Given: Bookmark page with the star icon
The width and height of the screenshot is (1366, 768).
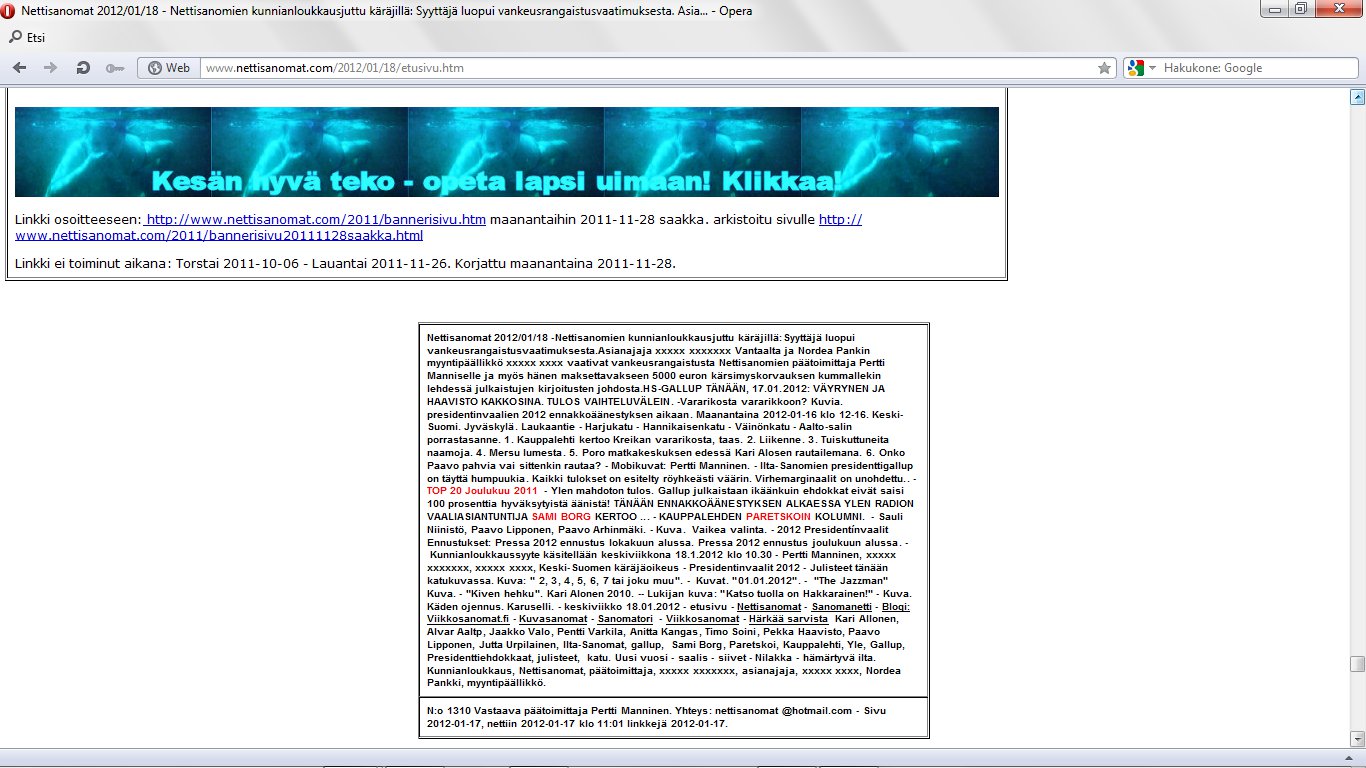Looking at the screenshot, I should 1104,68.
